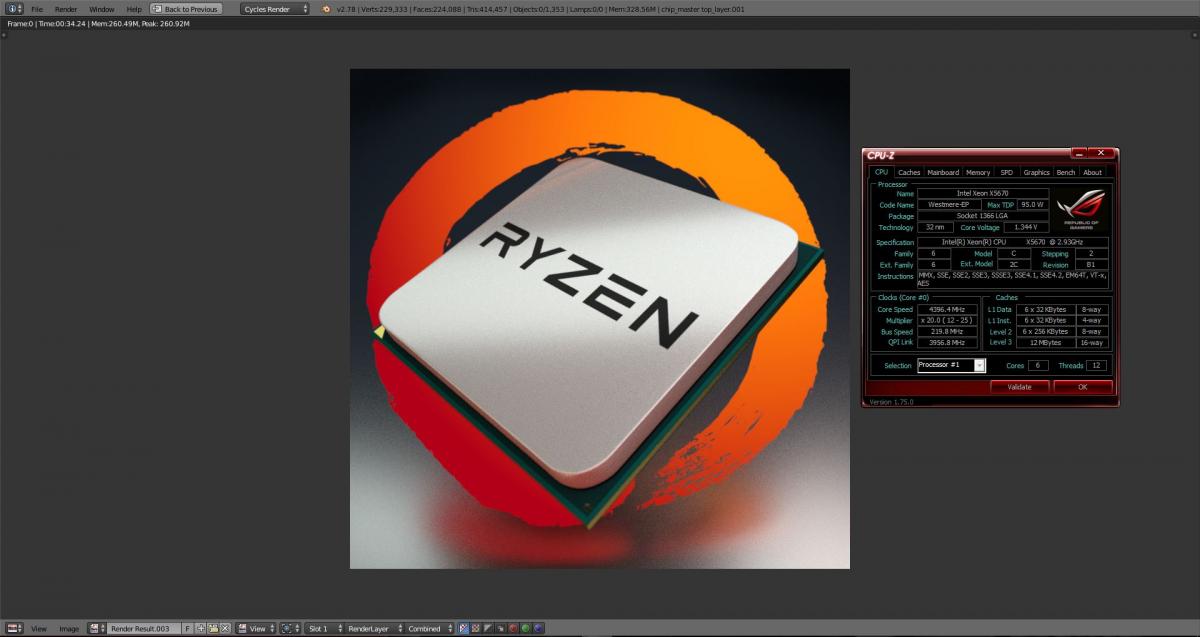Click the Back to Previous button
1200x637 pixels.
[x=185, y=9]
